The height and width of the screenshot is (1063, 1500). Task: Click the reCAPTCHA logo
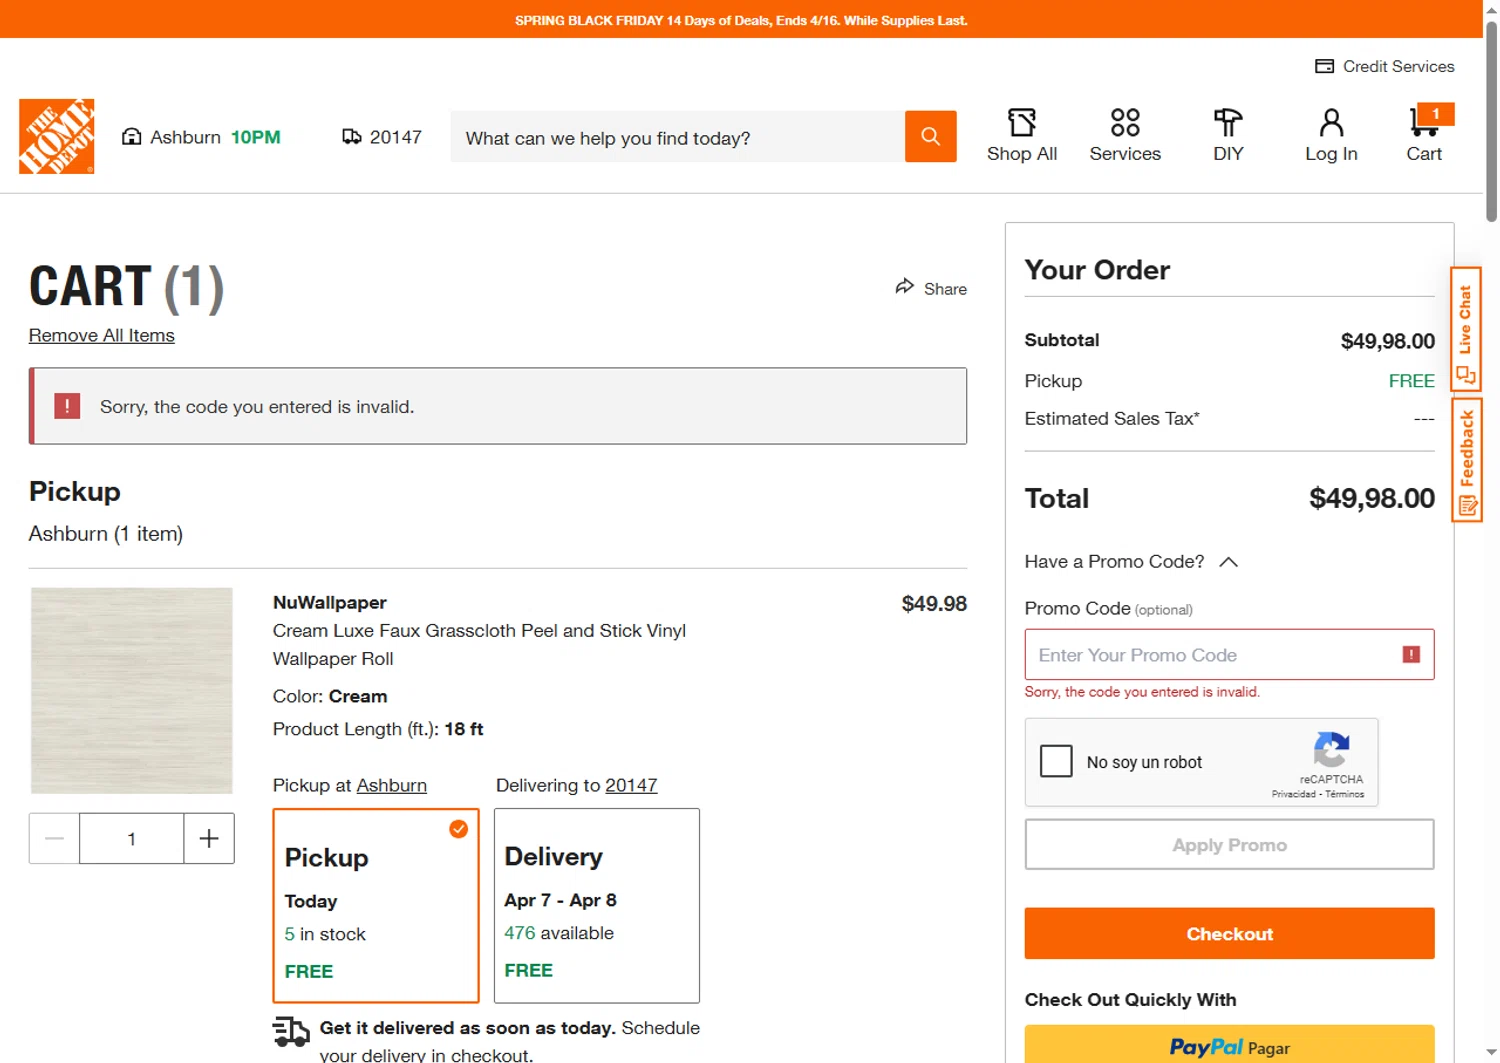click(1331, 750)
